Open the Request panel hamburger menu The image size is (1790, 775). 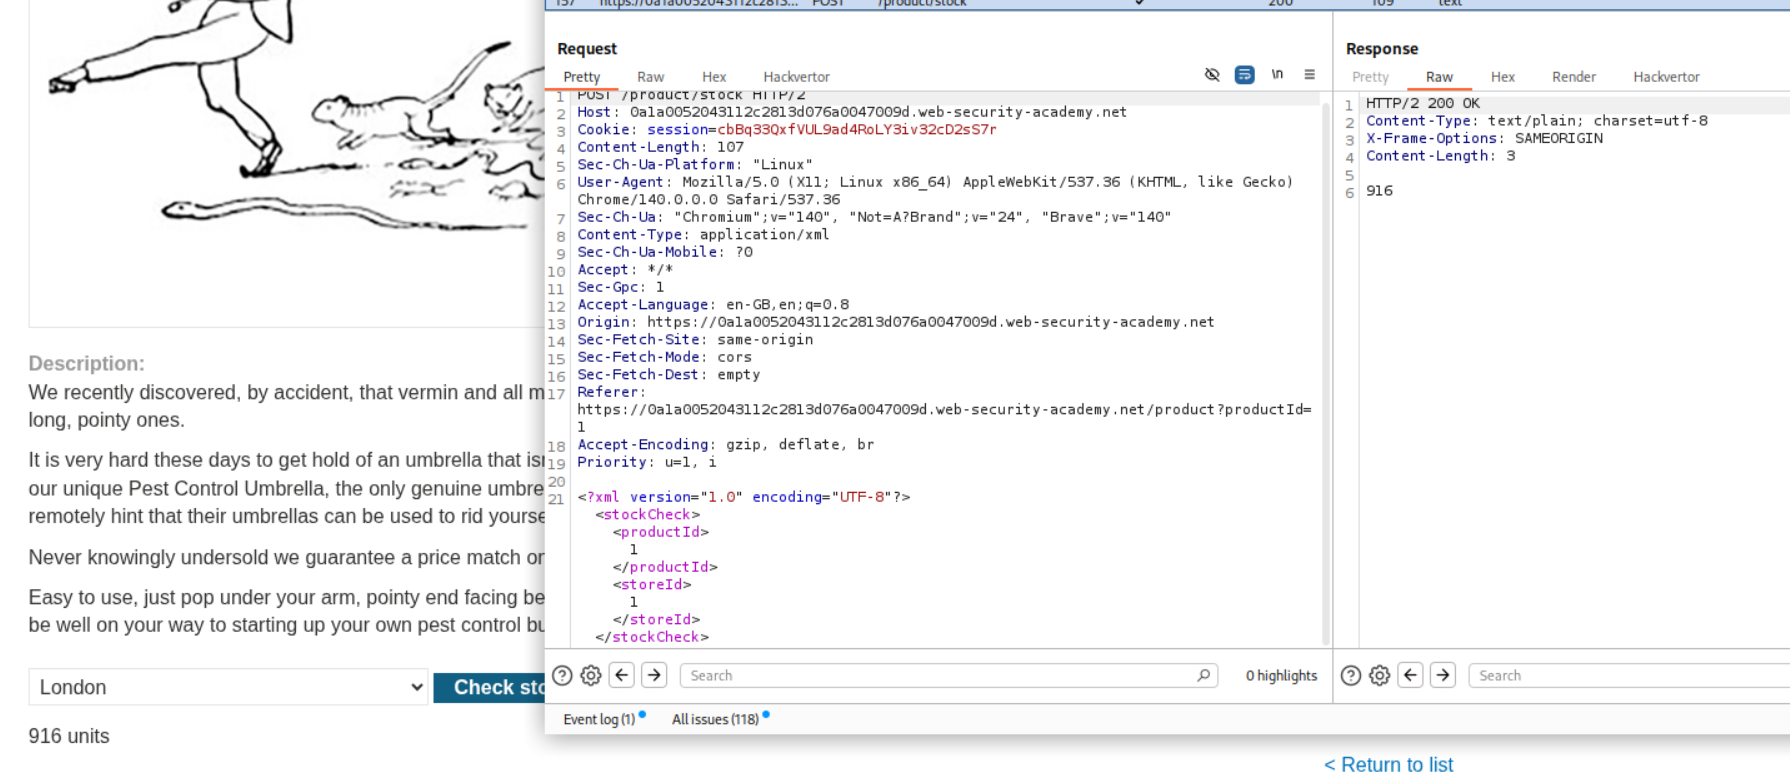(1309, 75)
